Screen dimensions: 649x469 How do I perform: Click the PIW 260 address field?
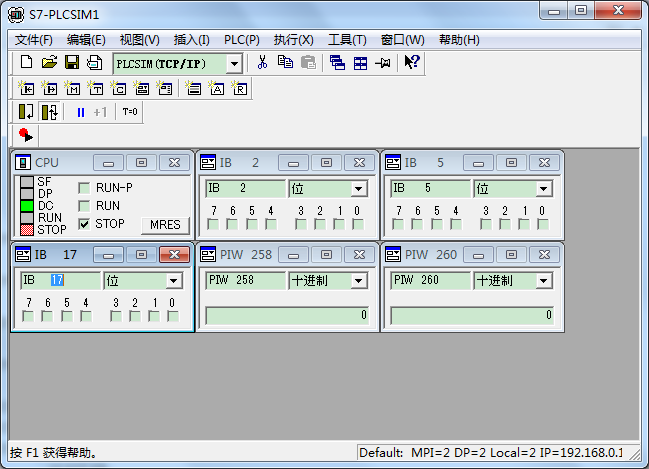430,281
